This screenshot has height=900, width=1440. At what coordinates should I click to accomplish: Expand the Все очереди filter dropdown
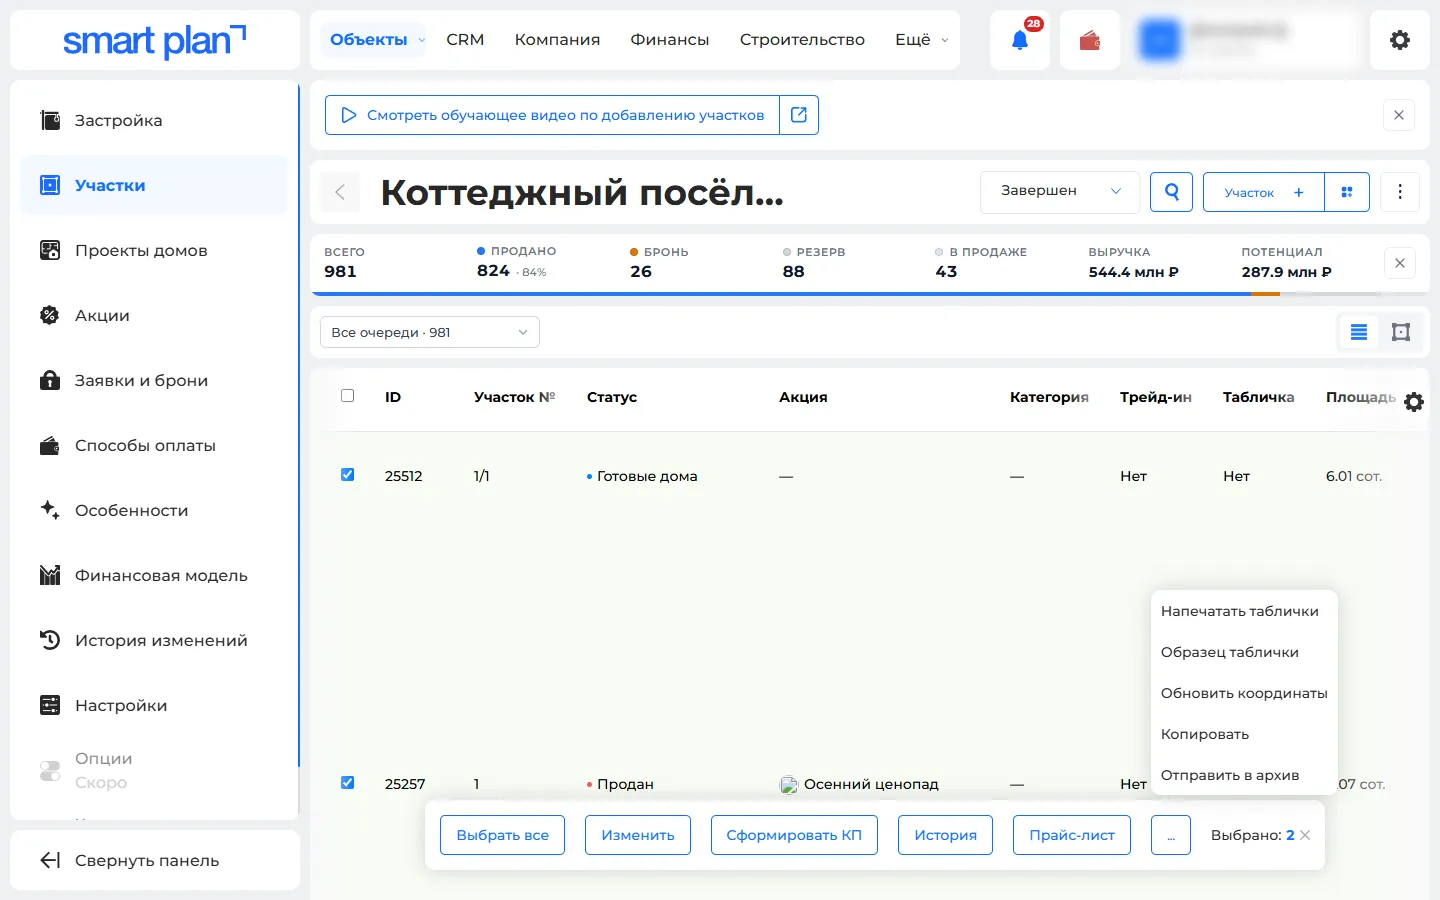click(x=430, y=332)
